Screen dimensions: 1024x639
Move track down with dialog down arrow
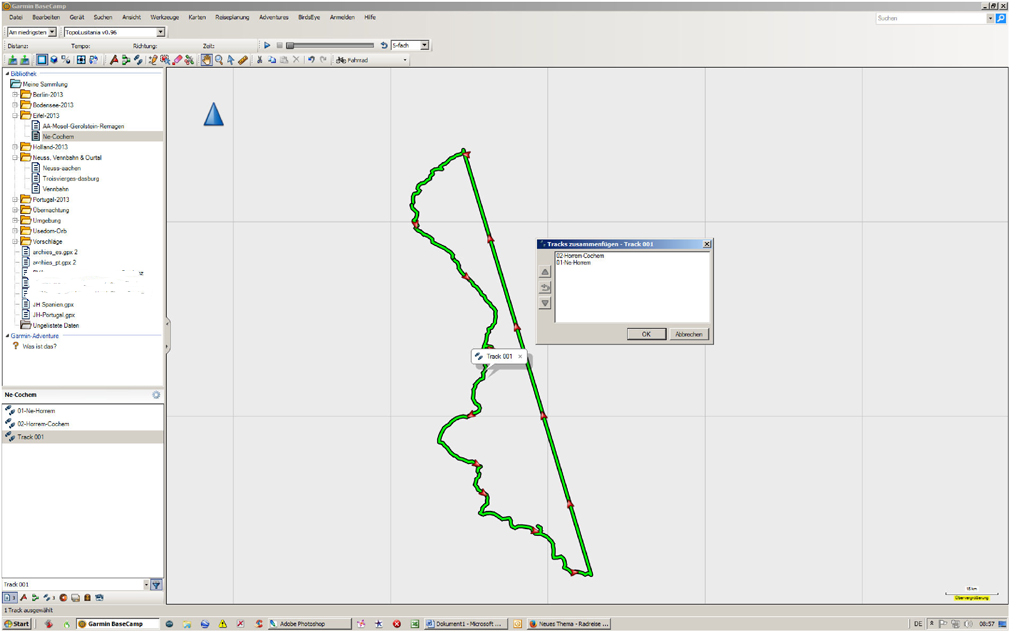(545, 304)
